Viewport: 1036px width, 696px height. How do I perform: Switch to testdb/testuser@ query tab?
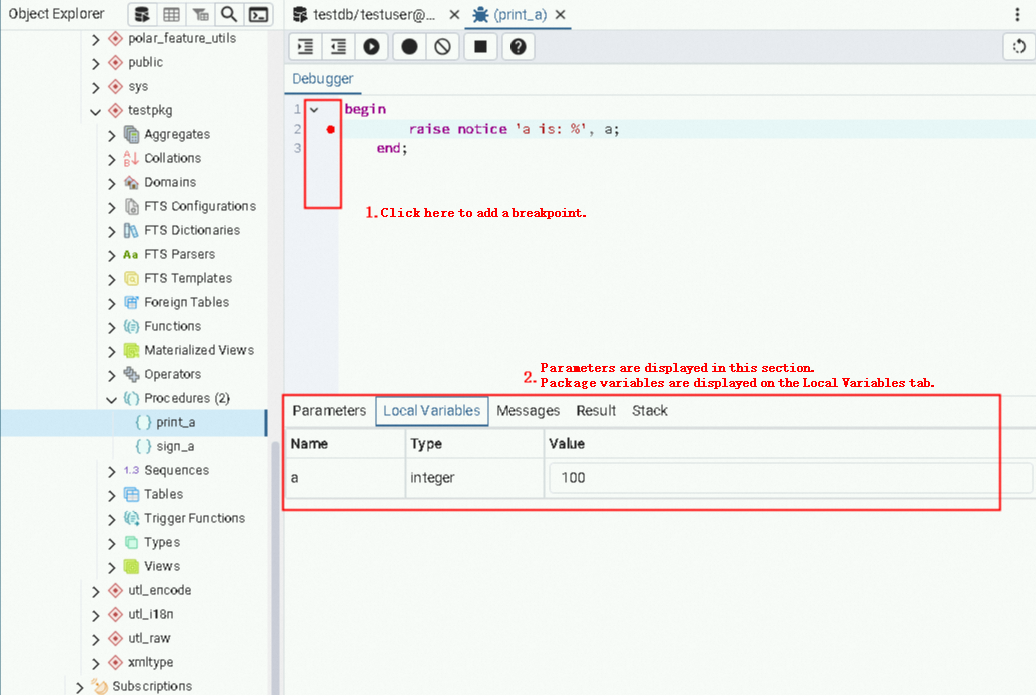click(373, 15)
